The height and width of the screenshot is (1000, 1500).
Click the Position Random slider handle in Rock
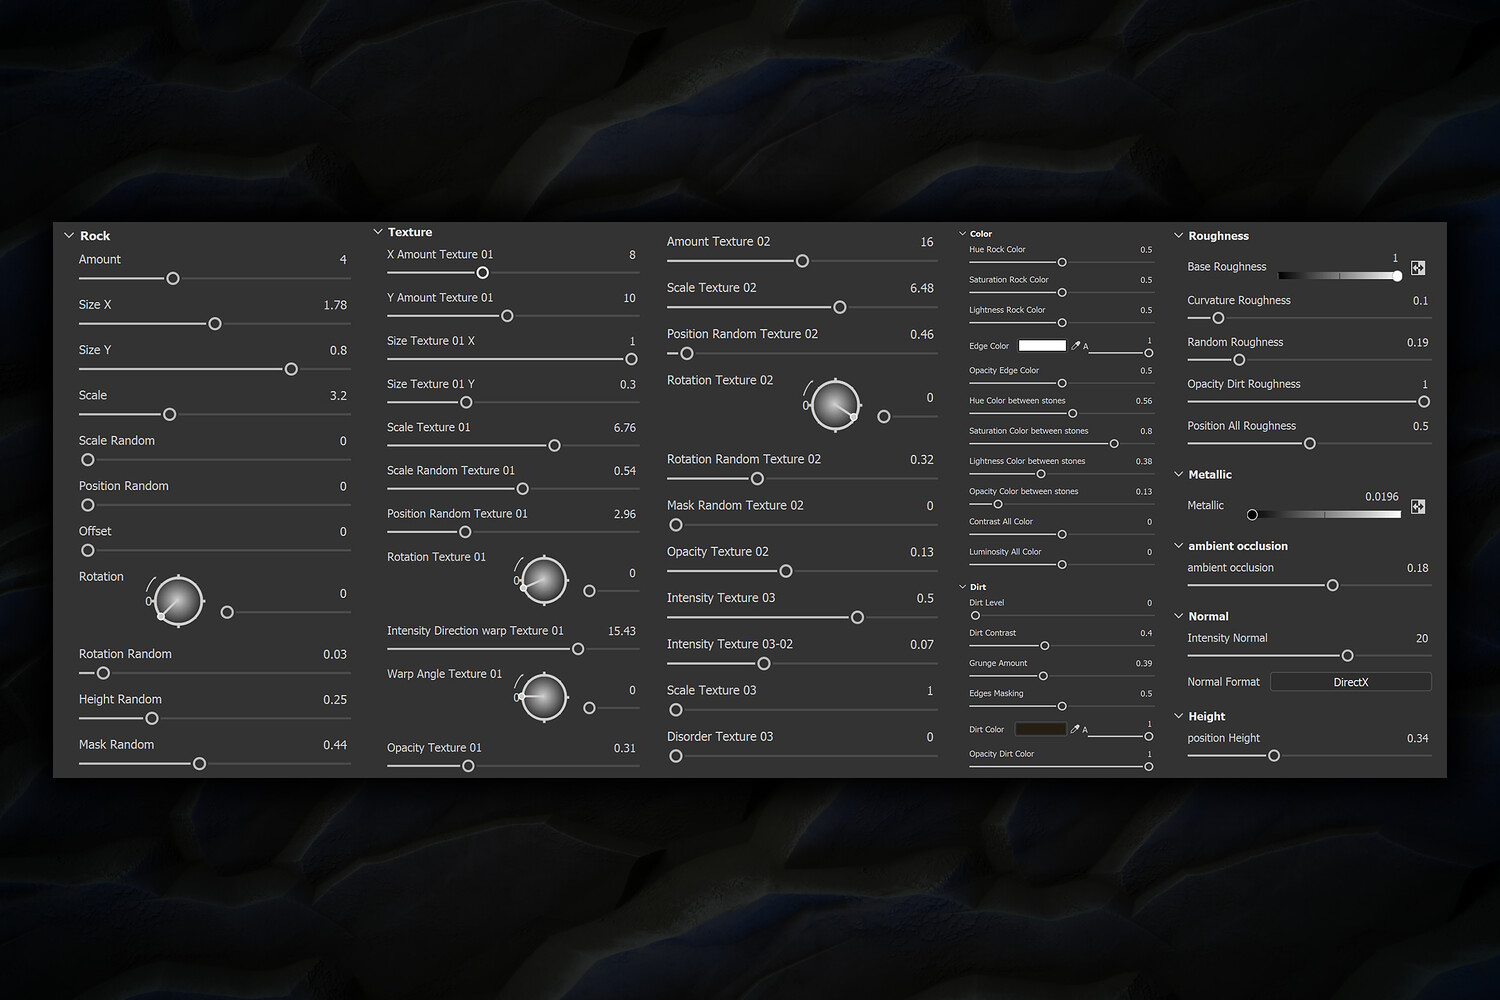88,505
